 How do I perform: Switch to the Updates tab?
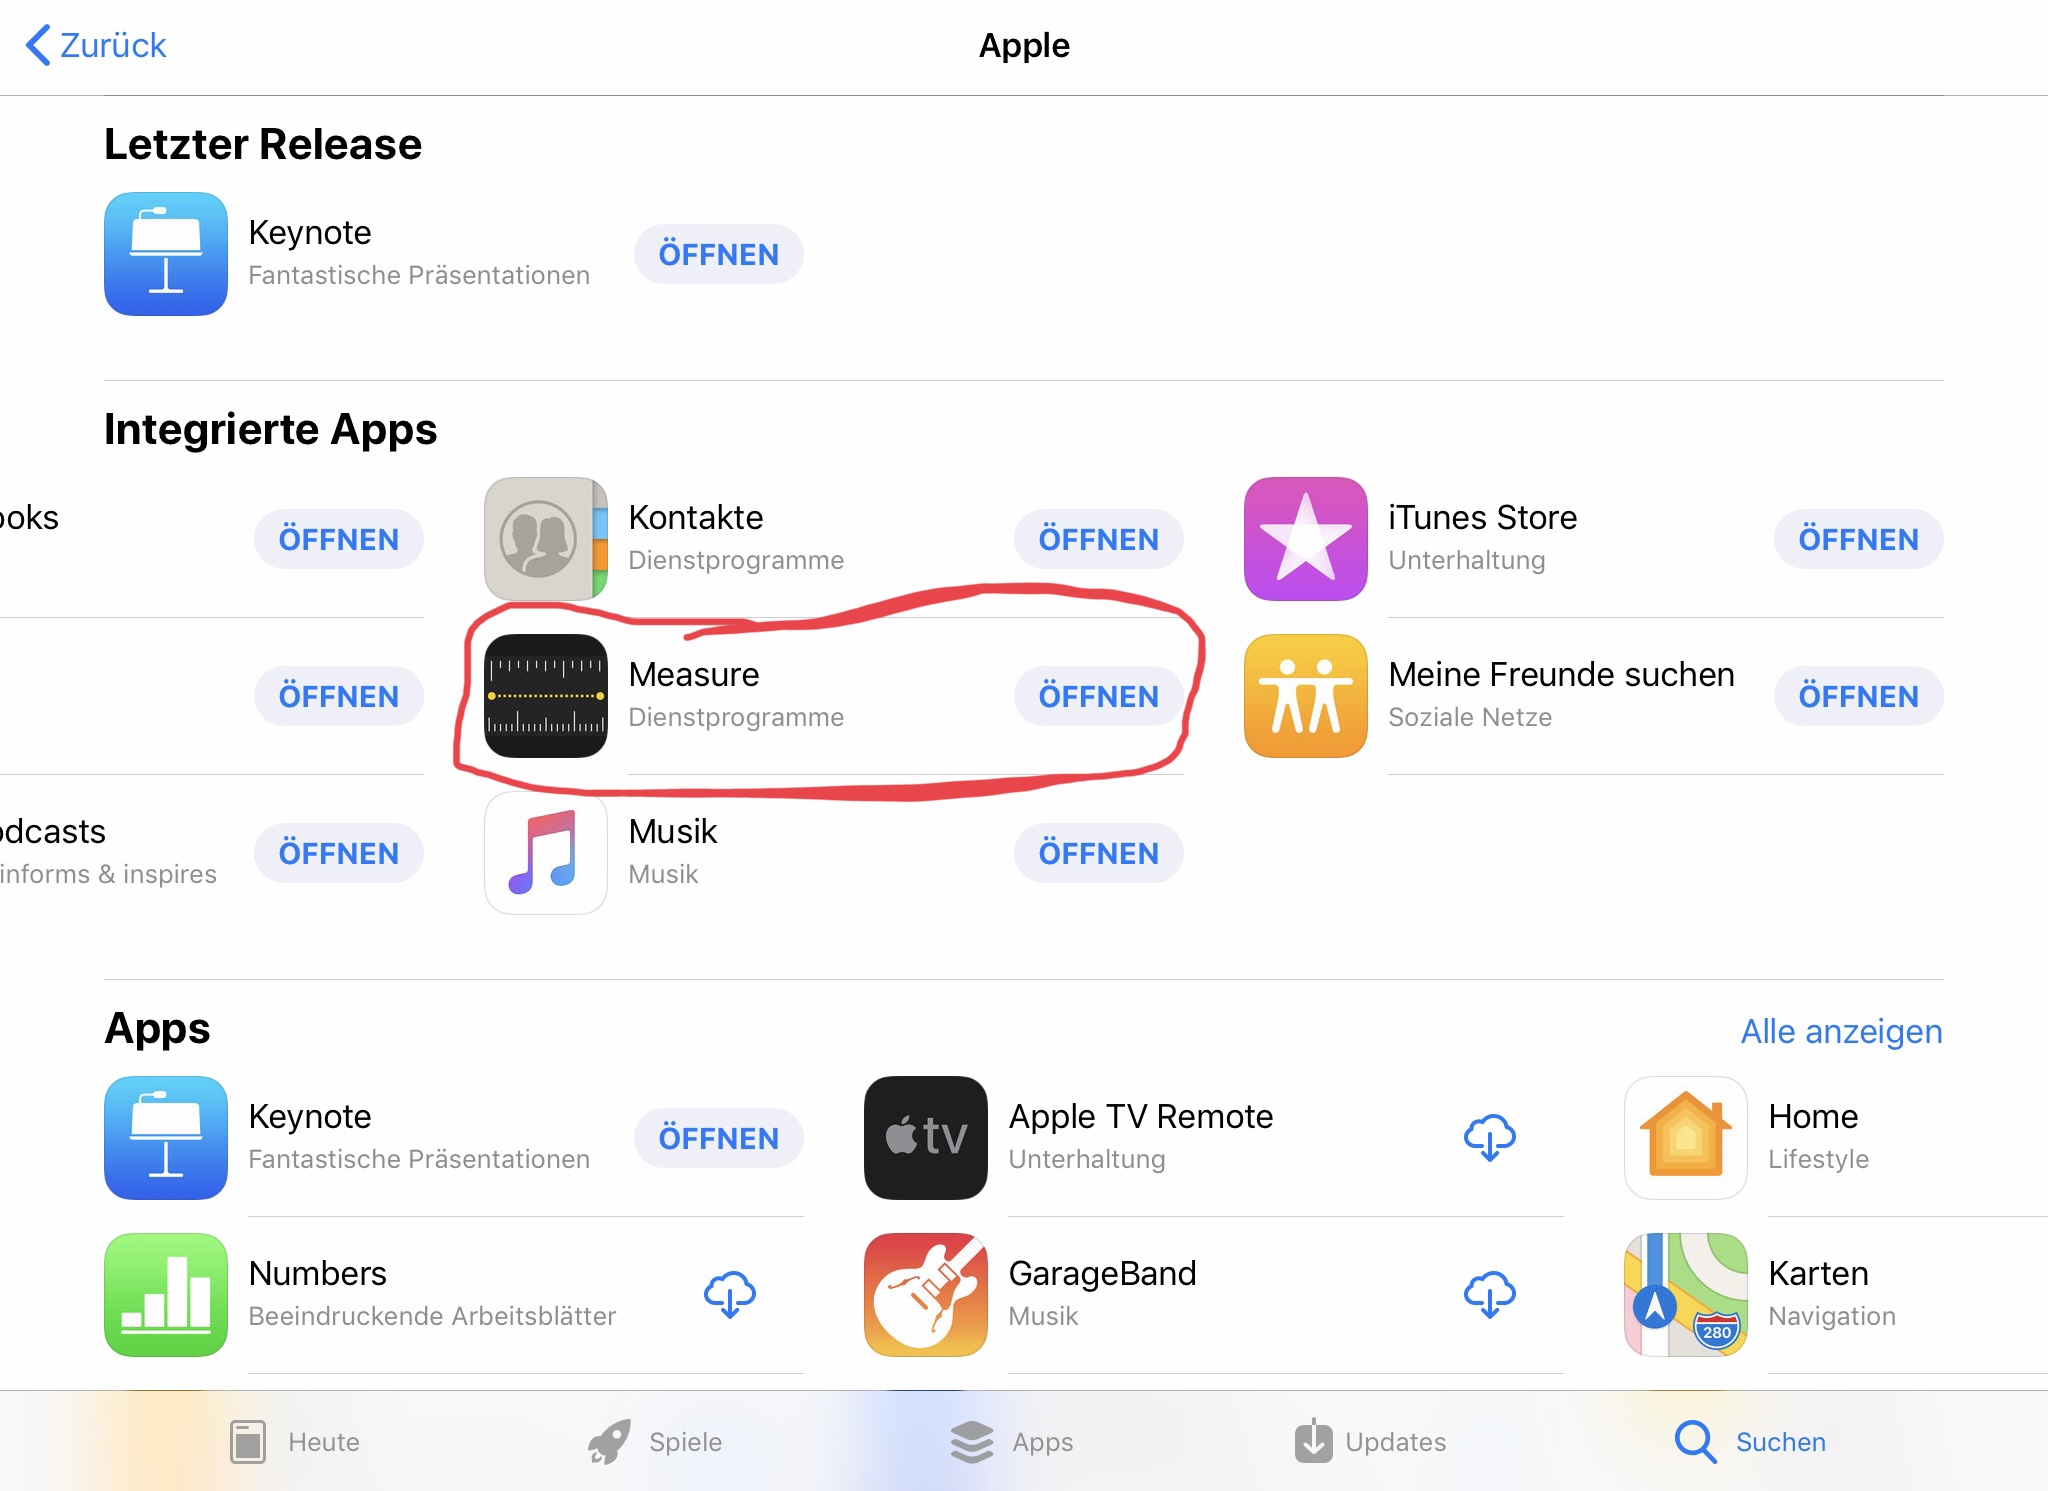1370,1442
